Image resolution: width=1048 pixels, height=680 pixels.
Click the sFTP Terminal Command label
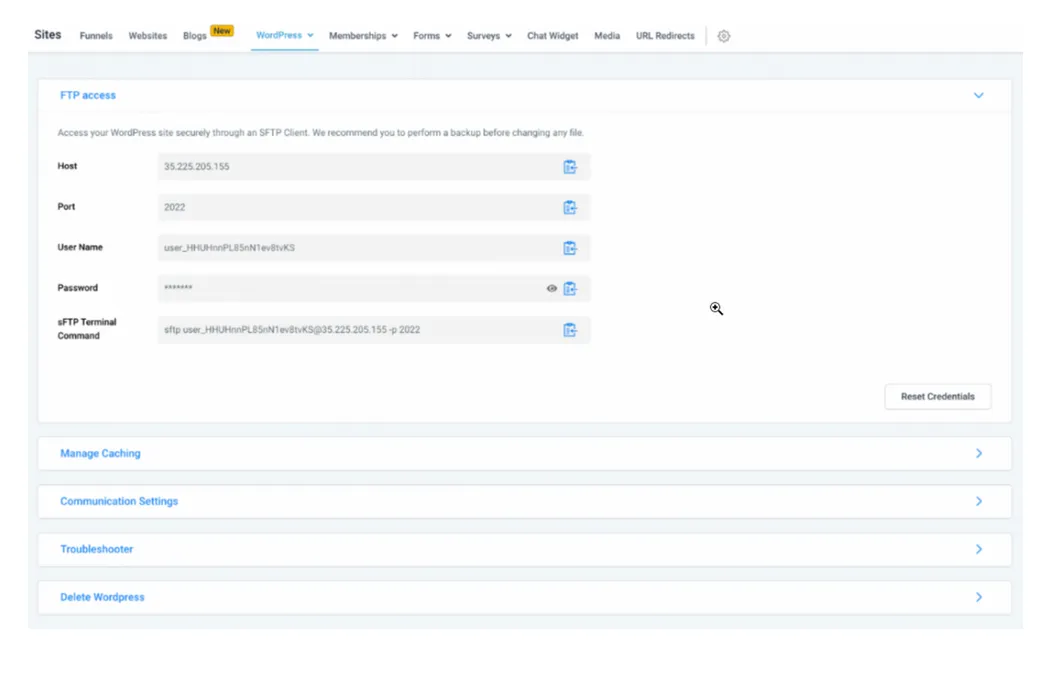[86, 329]
